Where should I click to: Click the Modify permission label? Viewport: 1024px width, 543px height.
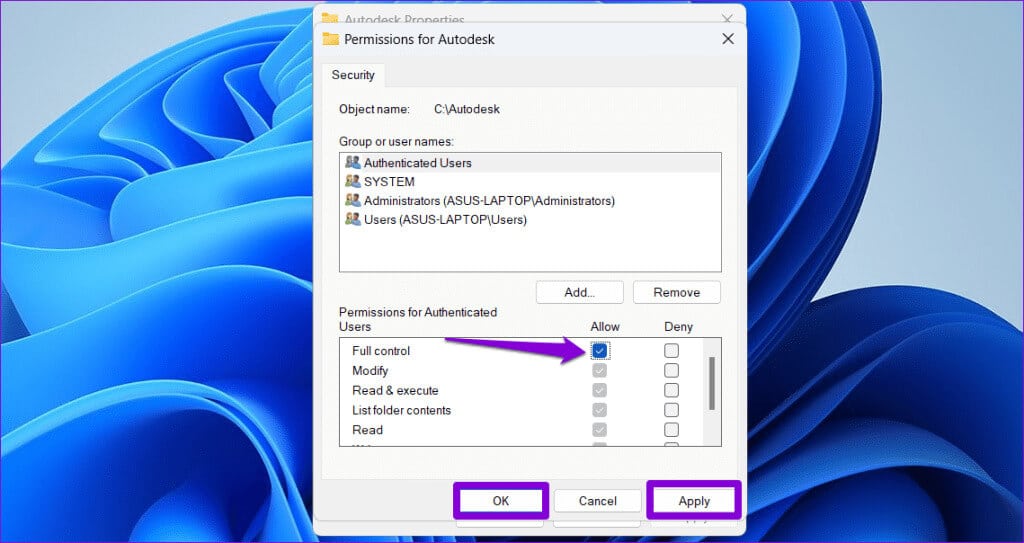coord(370,370)
